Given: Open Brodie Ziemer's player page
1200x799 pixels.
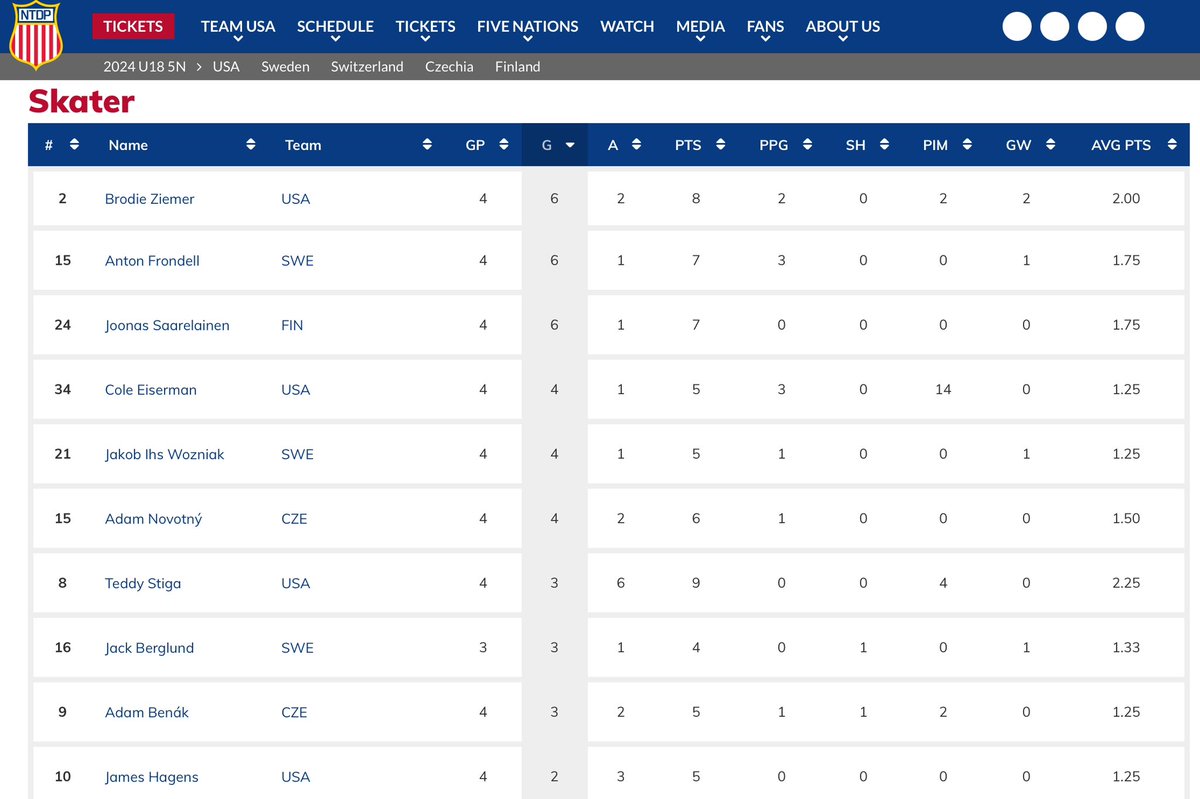Looking at the screenshot, I should click(149, 198).
